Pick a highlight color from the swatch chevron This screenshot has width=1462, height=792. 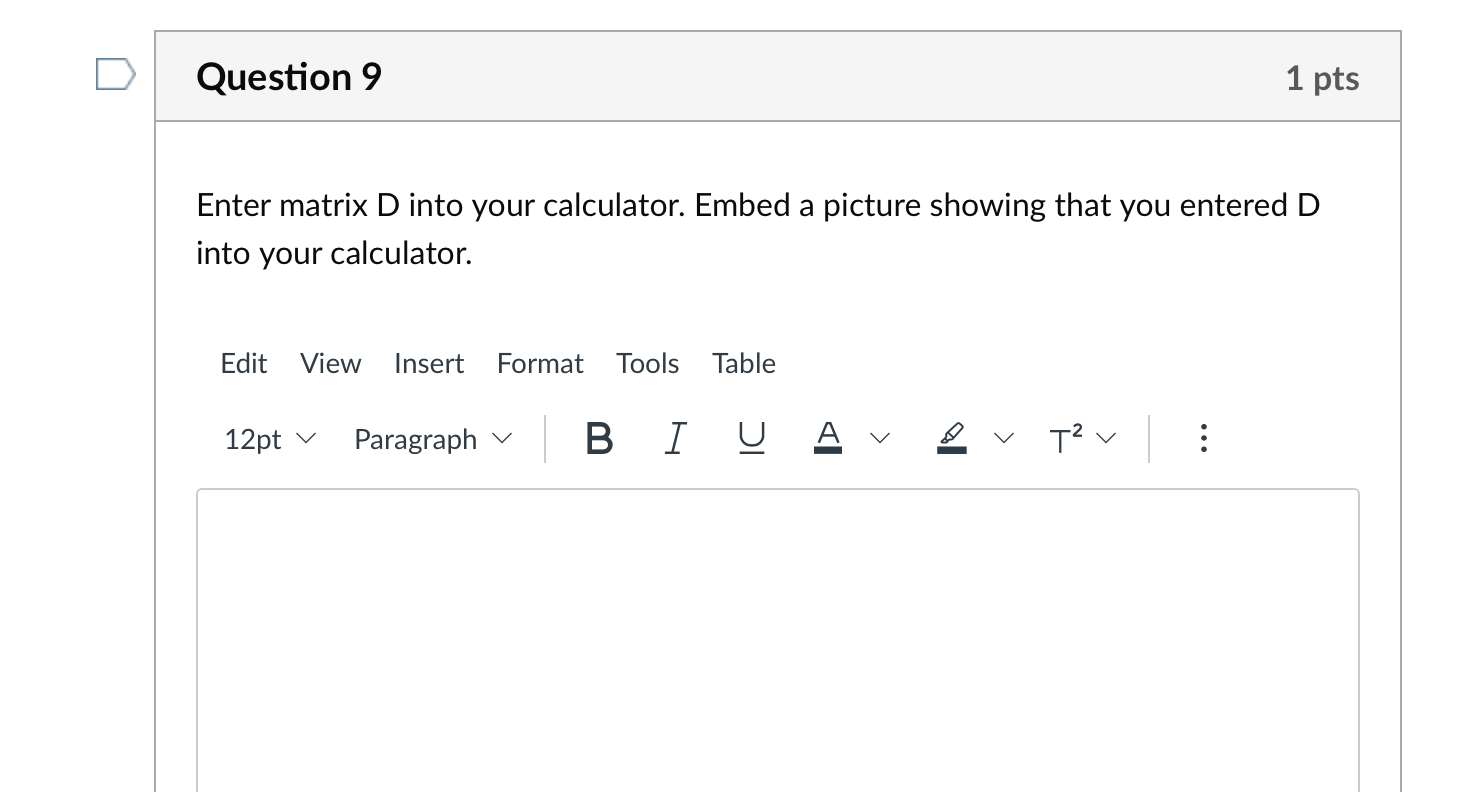[1004, 438]
